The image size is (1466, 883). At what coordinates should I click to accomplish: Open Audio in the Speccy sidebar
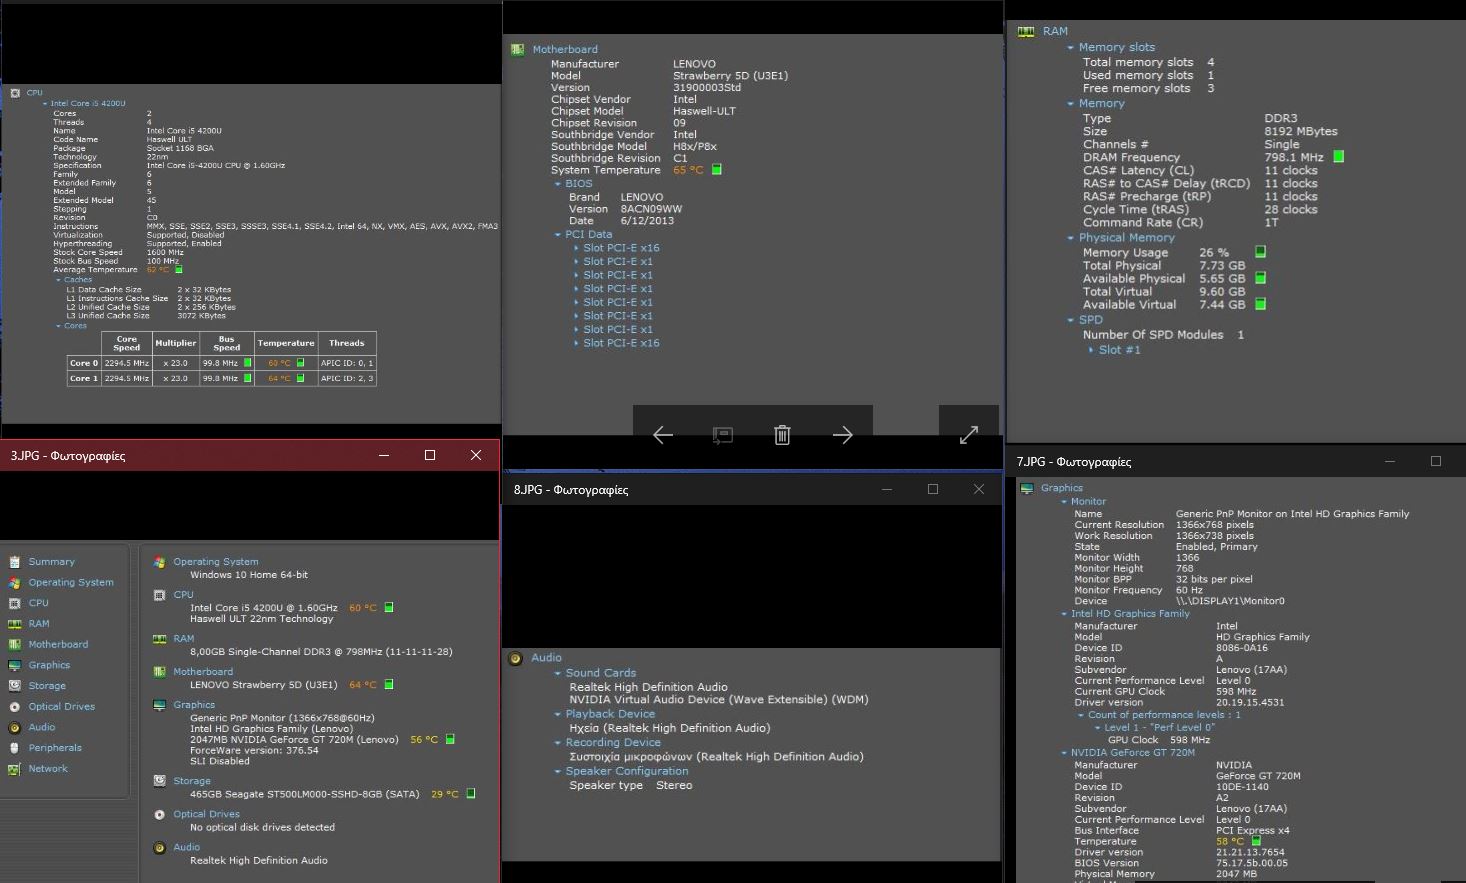[42, 727]
